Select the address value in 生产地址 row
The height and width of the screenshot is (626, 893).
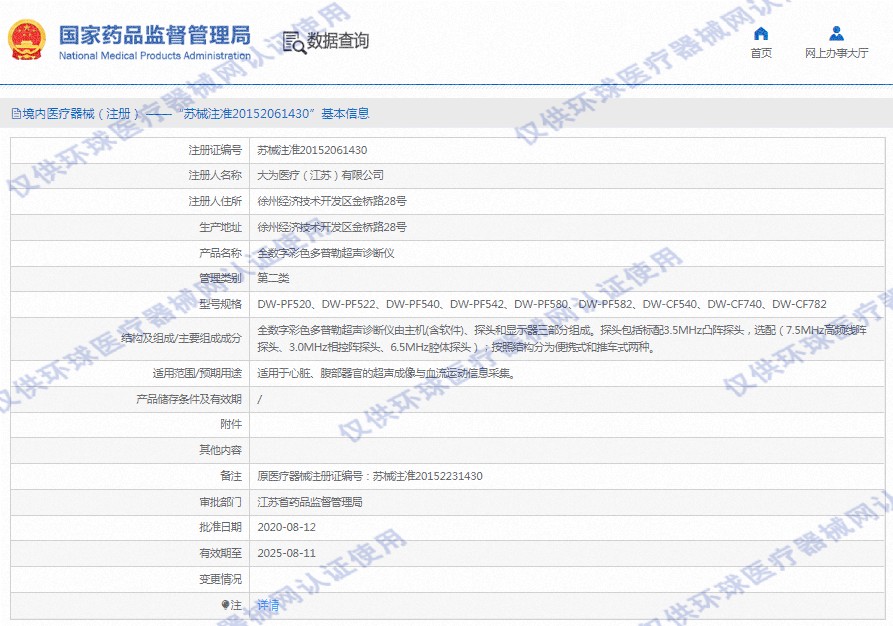click(332, 227)
